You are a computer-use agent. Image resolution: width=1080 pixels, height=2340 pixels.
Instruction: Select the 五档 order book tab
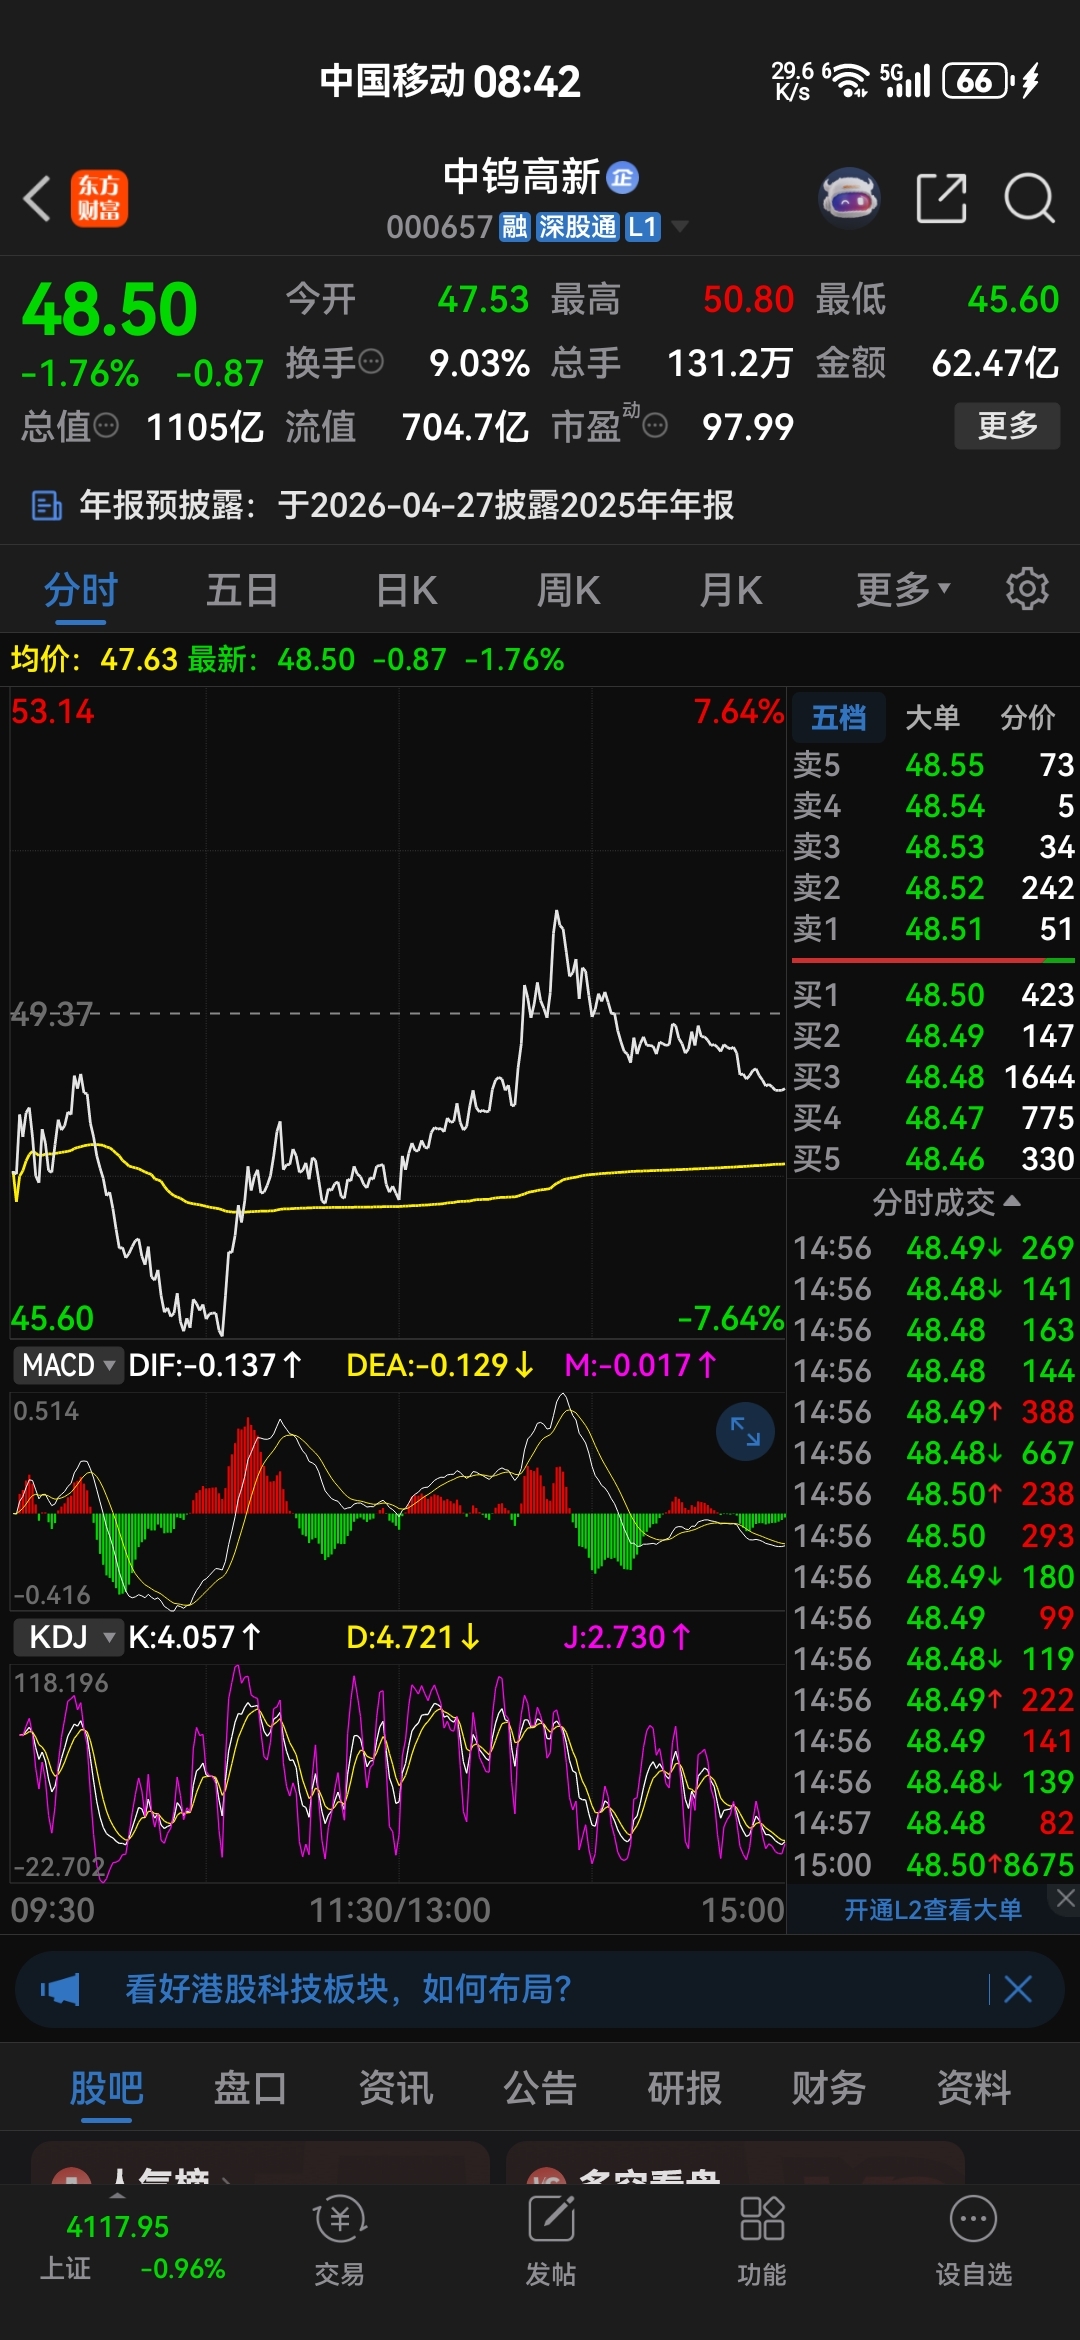click(839, 717)
